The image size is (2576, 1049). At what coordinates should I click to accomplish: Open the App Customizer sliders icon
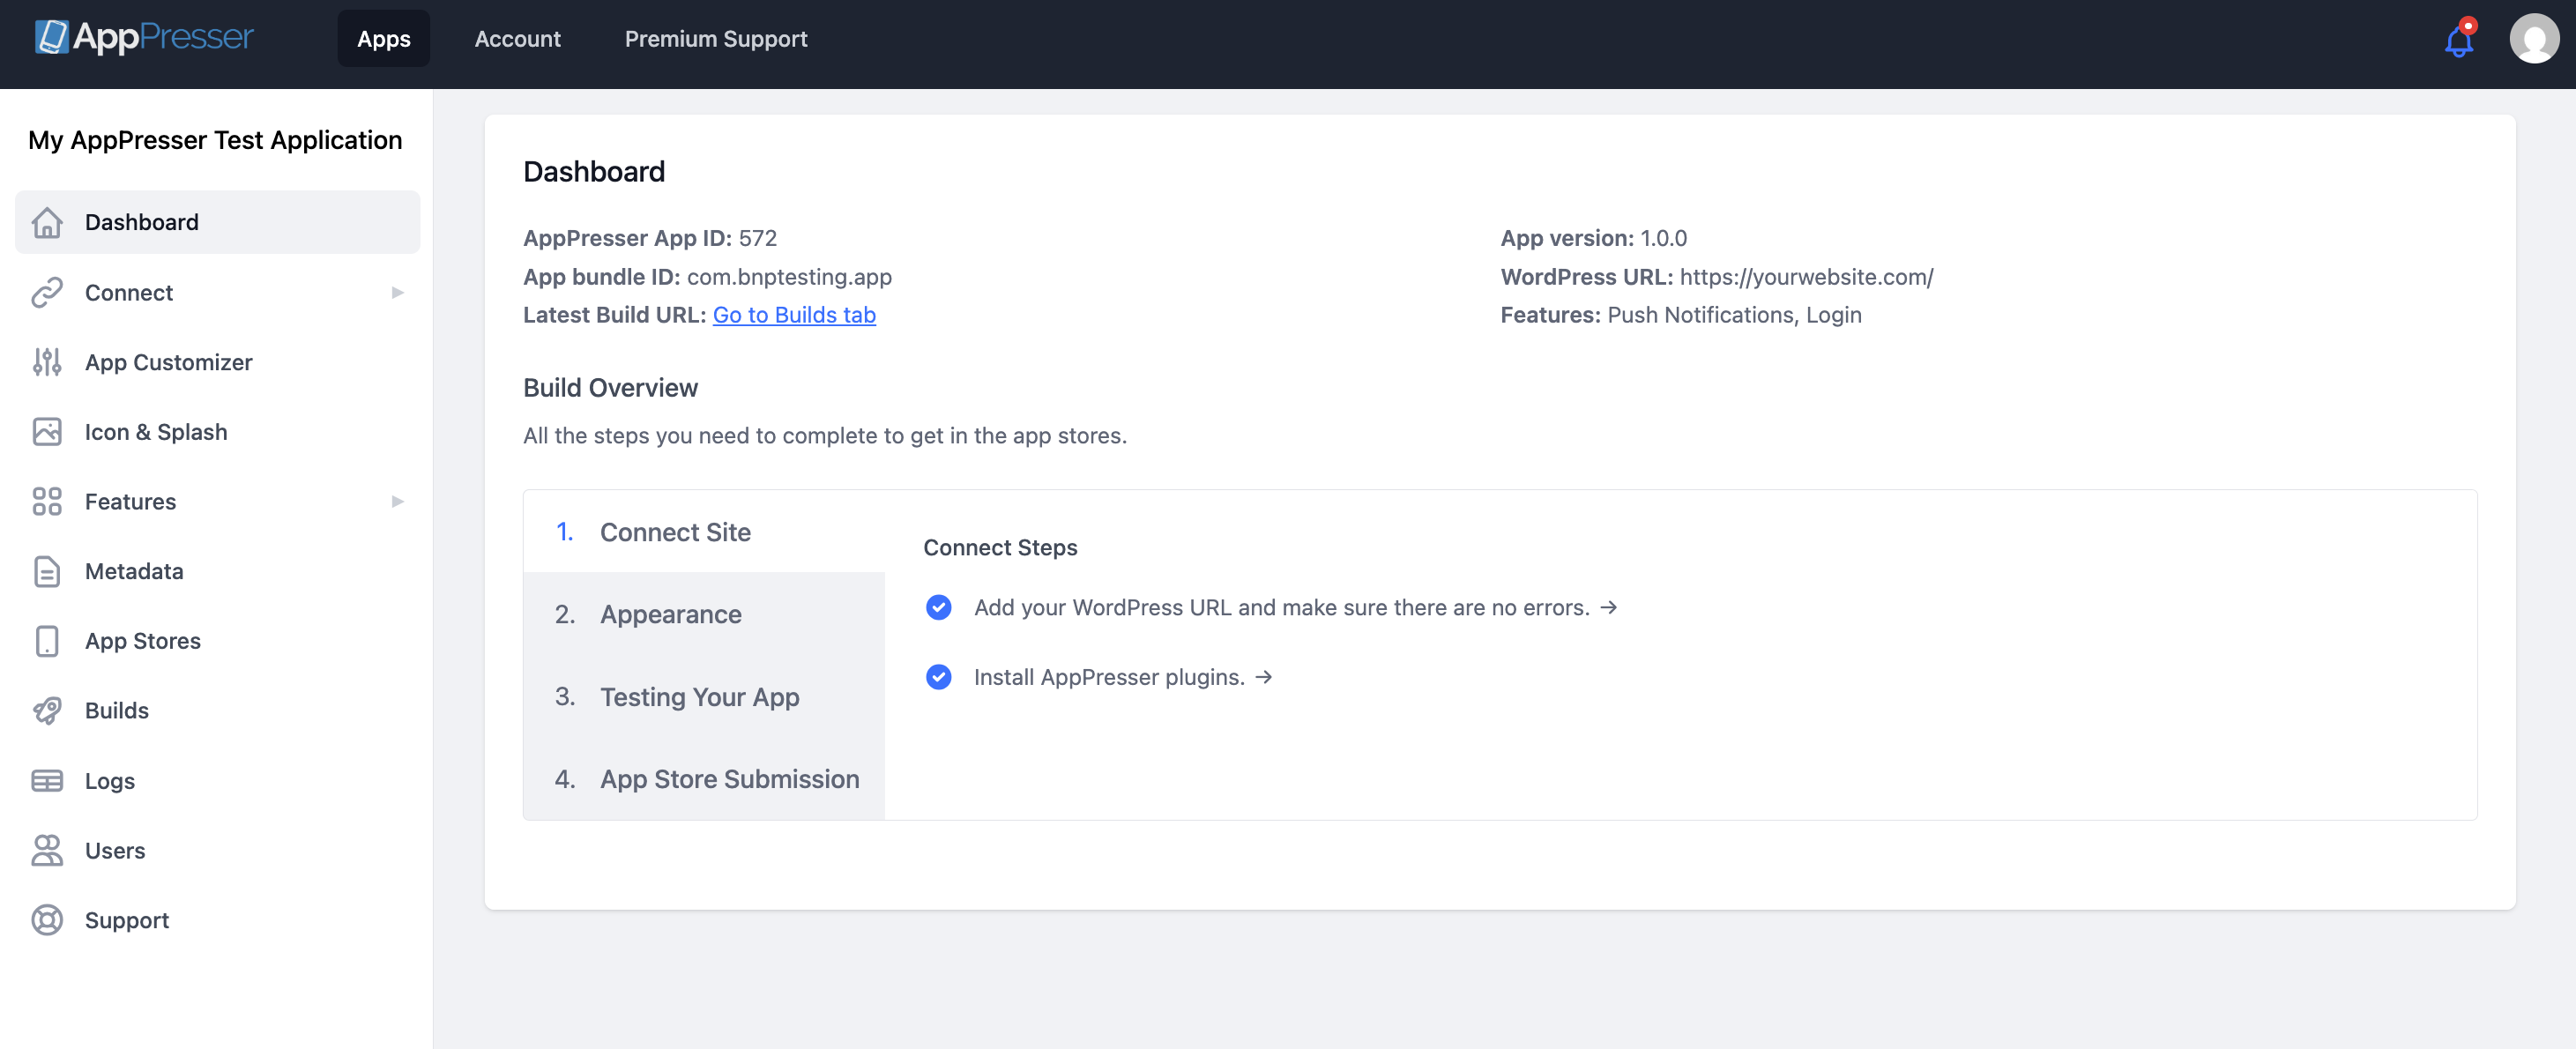(x=47, y=362)
